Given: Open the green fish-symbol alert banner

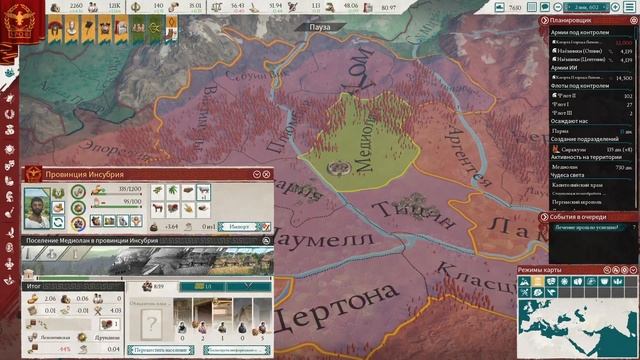Looking at the screenshot, I should coord(155,29).
